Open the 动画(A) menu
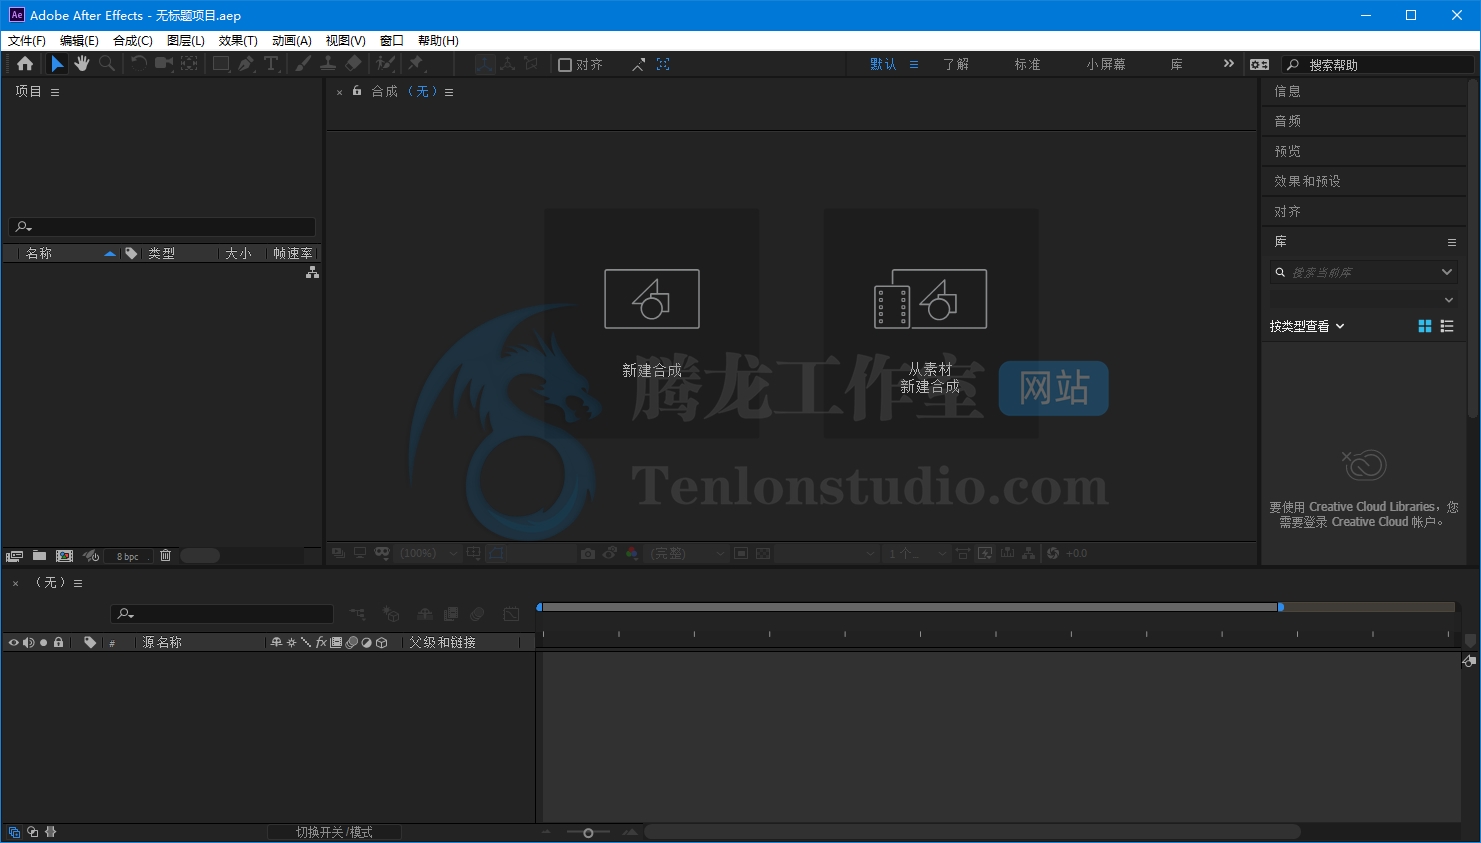The image size is (1481, 843). point(292,41)
